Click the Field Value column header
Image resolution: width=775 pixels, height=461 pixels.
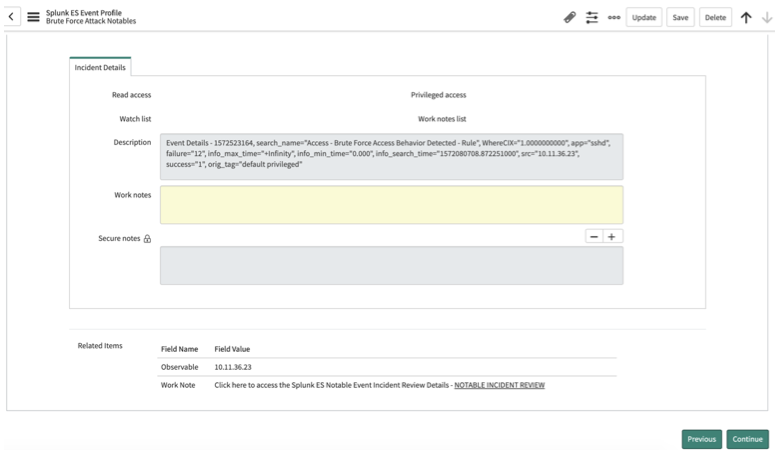(232, 349)
